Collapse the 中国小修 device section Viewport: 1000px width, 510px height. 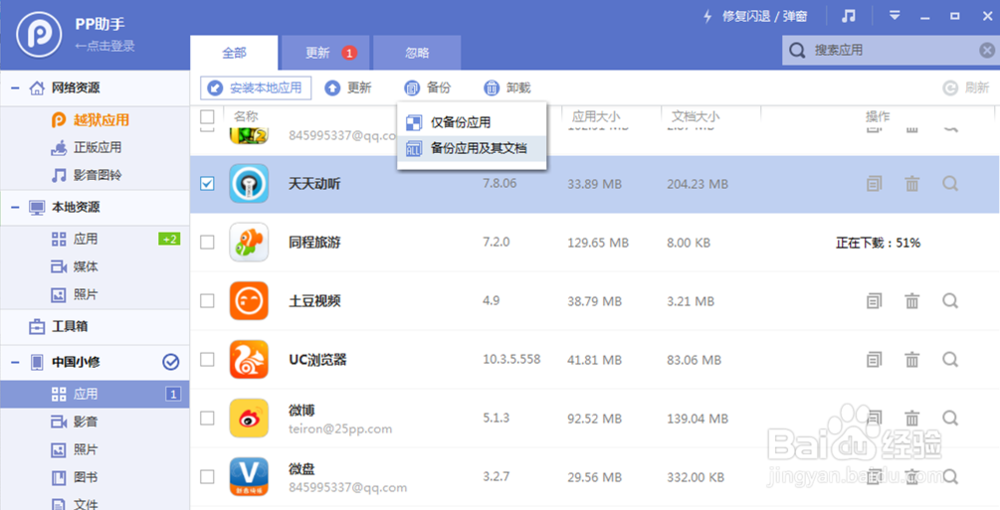click(15, 362)
